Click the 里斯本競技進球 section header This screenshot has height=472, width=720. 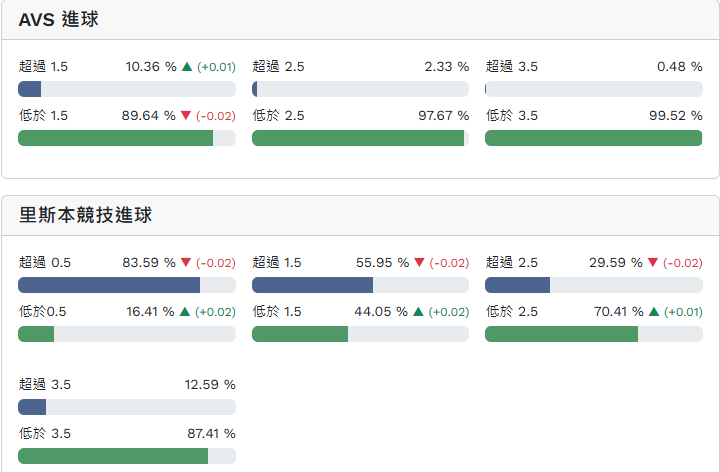[x=86, y=215]
